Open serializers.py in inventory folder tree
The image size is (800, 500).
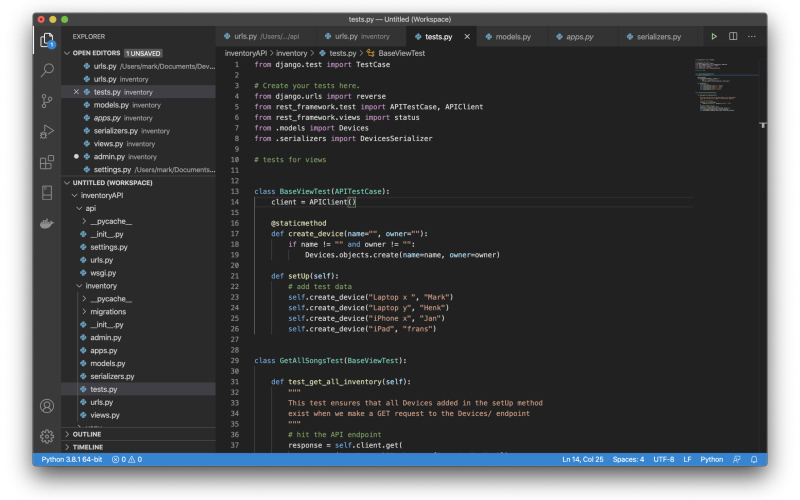click(112, 377)
